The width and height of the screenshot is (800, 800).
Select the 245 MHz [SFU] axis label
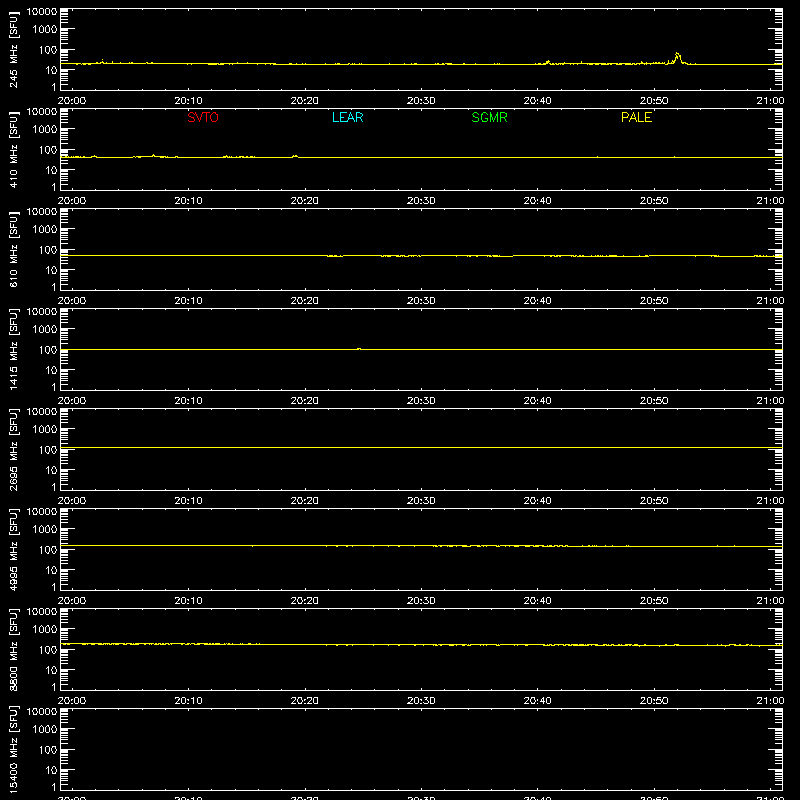pos(13,50)
